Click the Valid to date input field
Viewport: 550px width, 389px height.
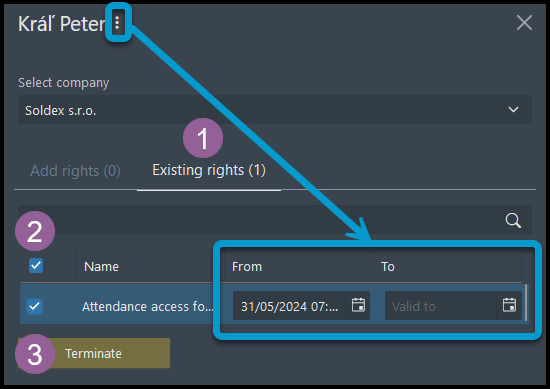[x=441, y=306]
